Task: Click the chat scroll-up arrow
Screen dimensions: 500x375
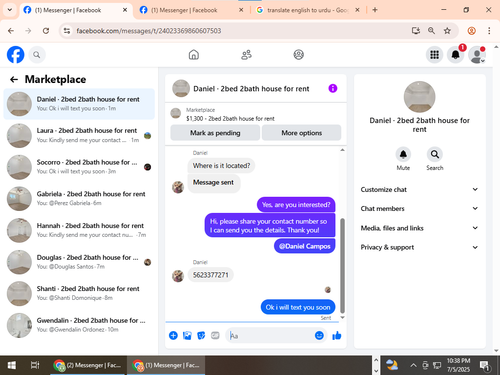Action: (342, 150)
